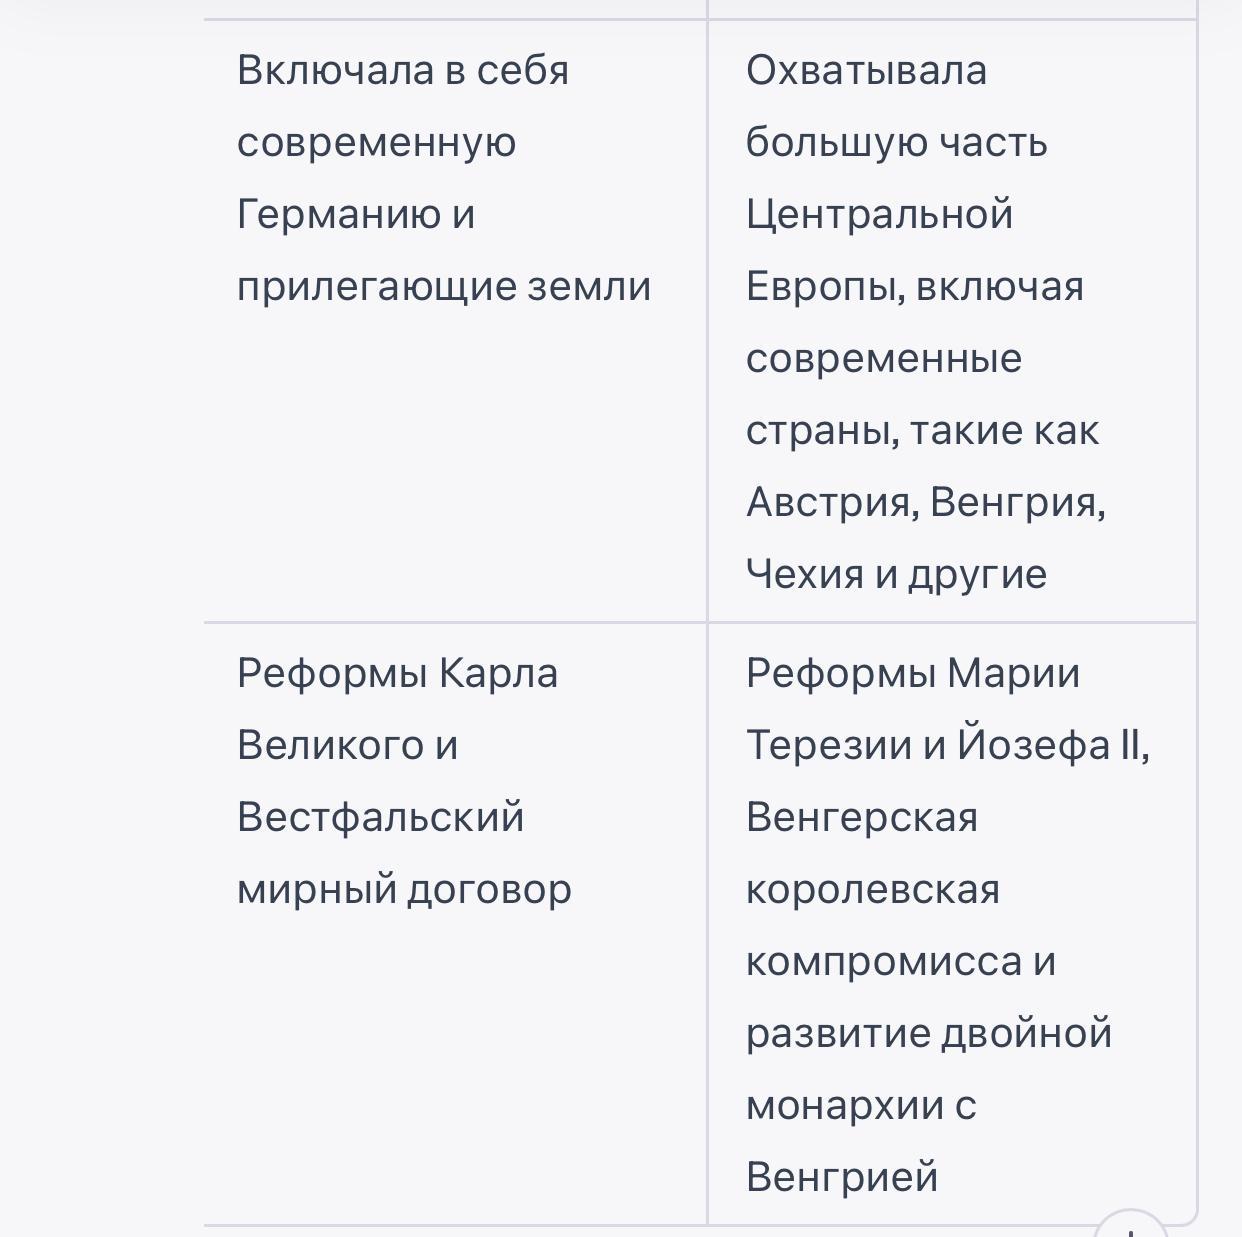The height and width of the screenshot is (1237, 1242).
Task: Click the word 'Центральной'
Action: click(x=879, y=214)
